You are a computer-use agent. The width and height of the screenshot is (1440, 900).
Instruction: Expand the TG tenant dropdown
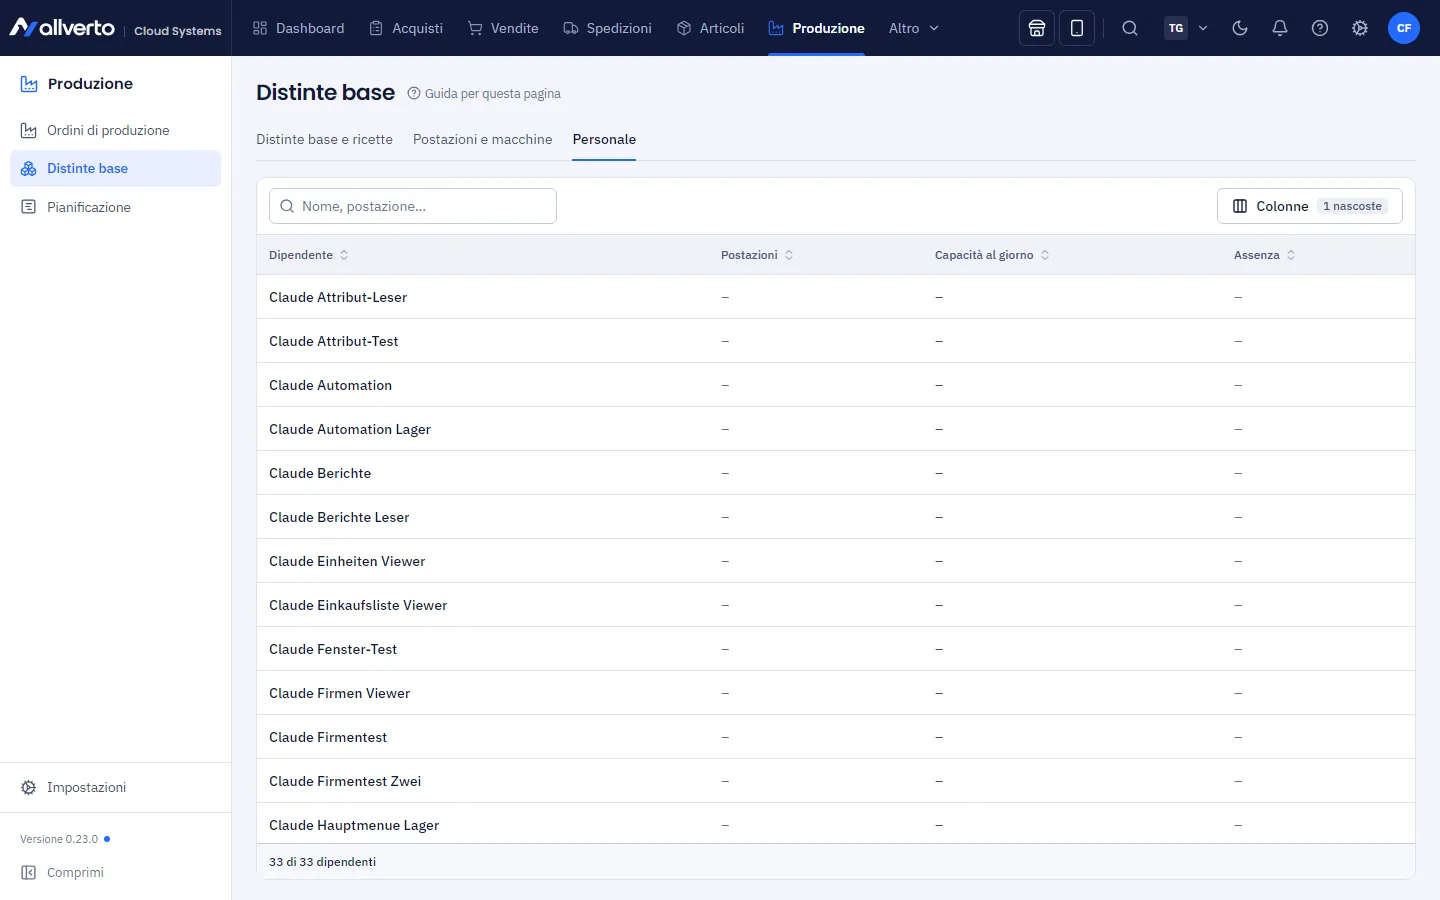pos(1187,28)
